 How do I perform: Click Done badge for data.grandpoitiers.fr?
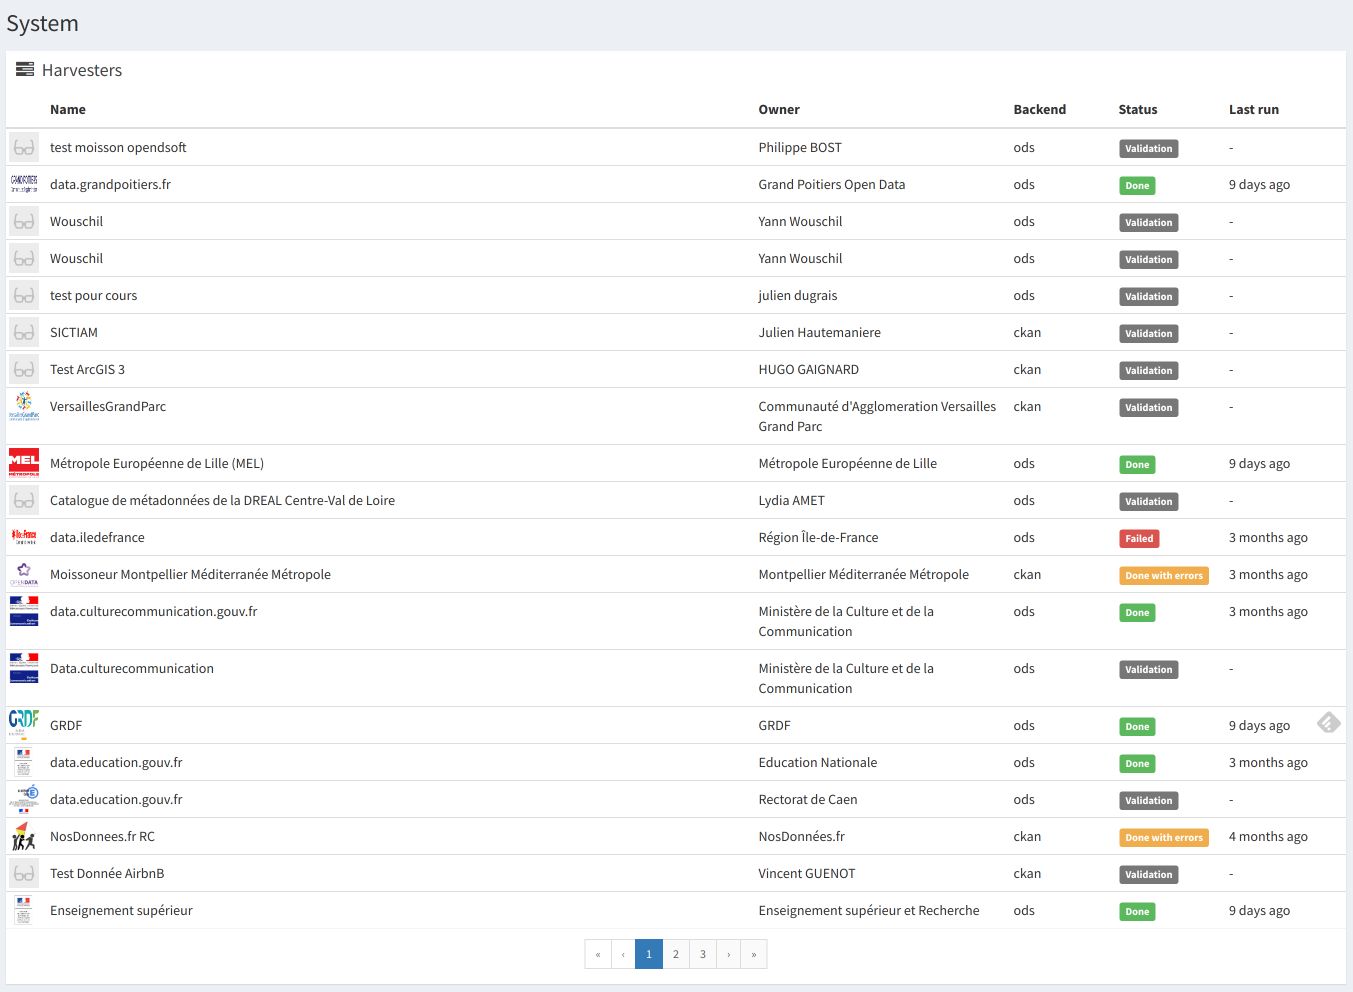tap(1137, 185)
